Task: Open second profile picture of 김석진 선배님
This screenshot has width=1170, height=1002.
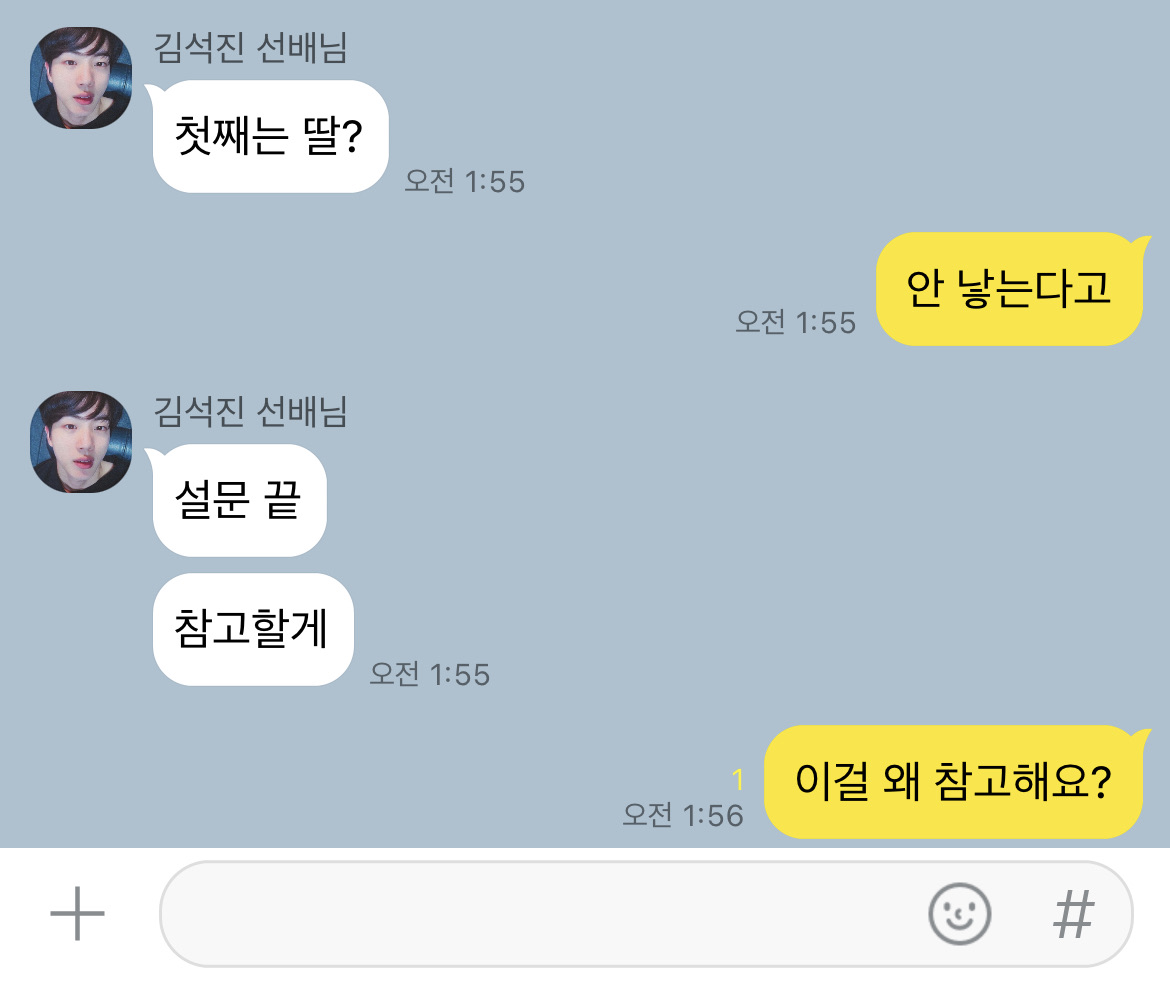Action: coord(81,442)
